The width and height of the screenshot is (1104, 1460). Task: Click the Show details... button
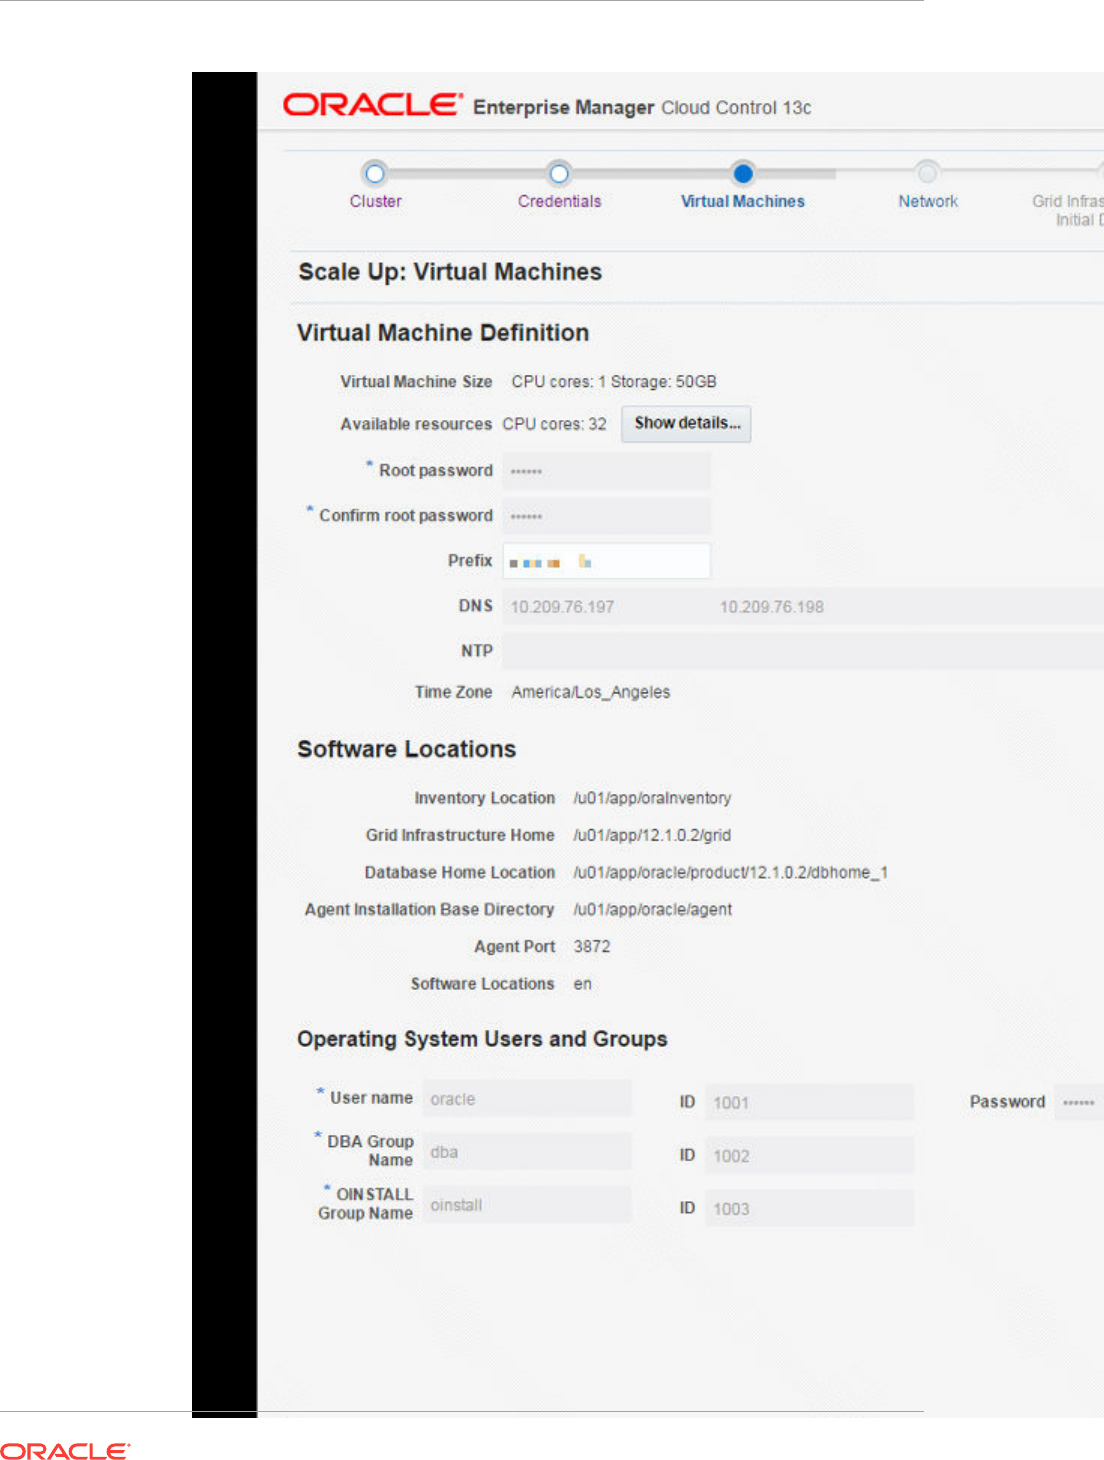(x=686, y=423)
